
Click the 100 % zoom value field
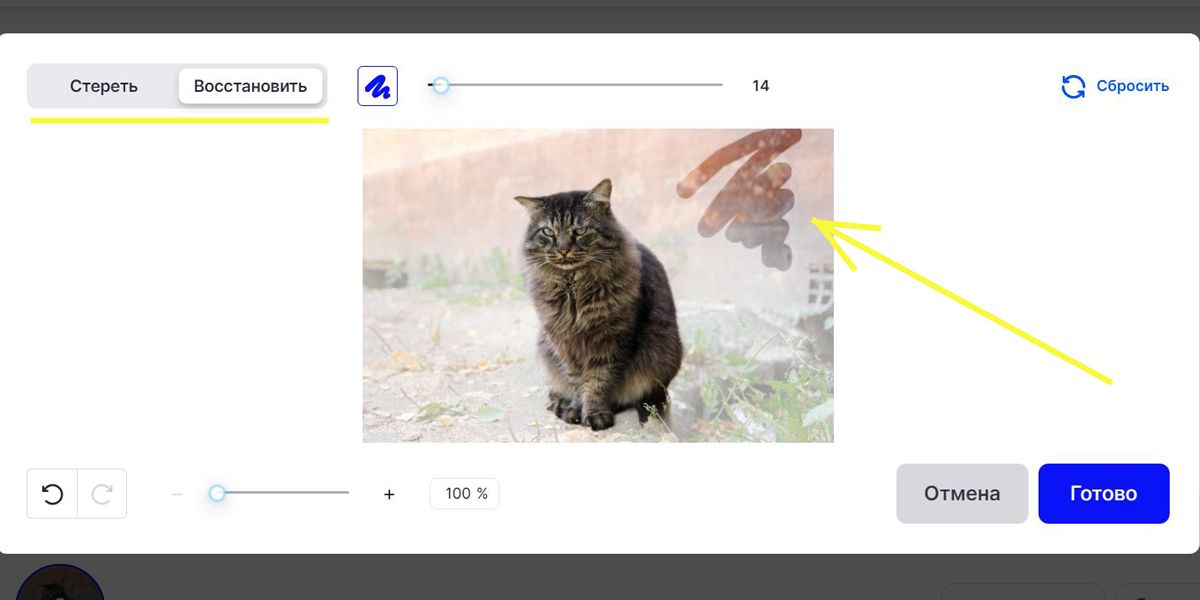tap(465, 494)
